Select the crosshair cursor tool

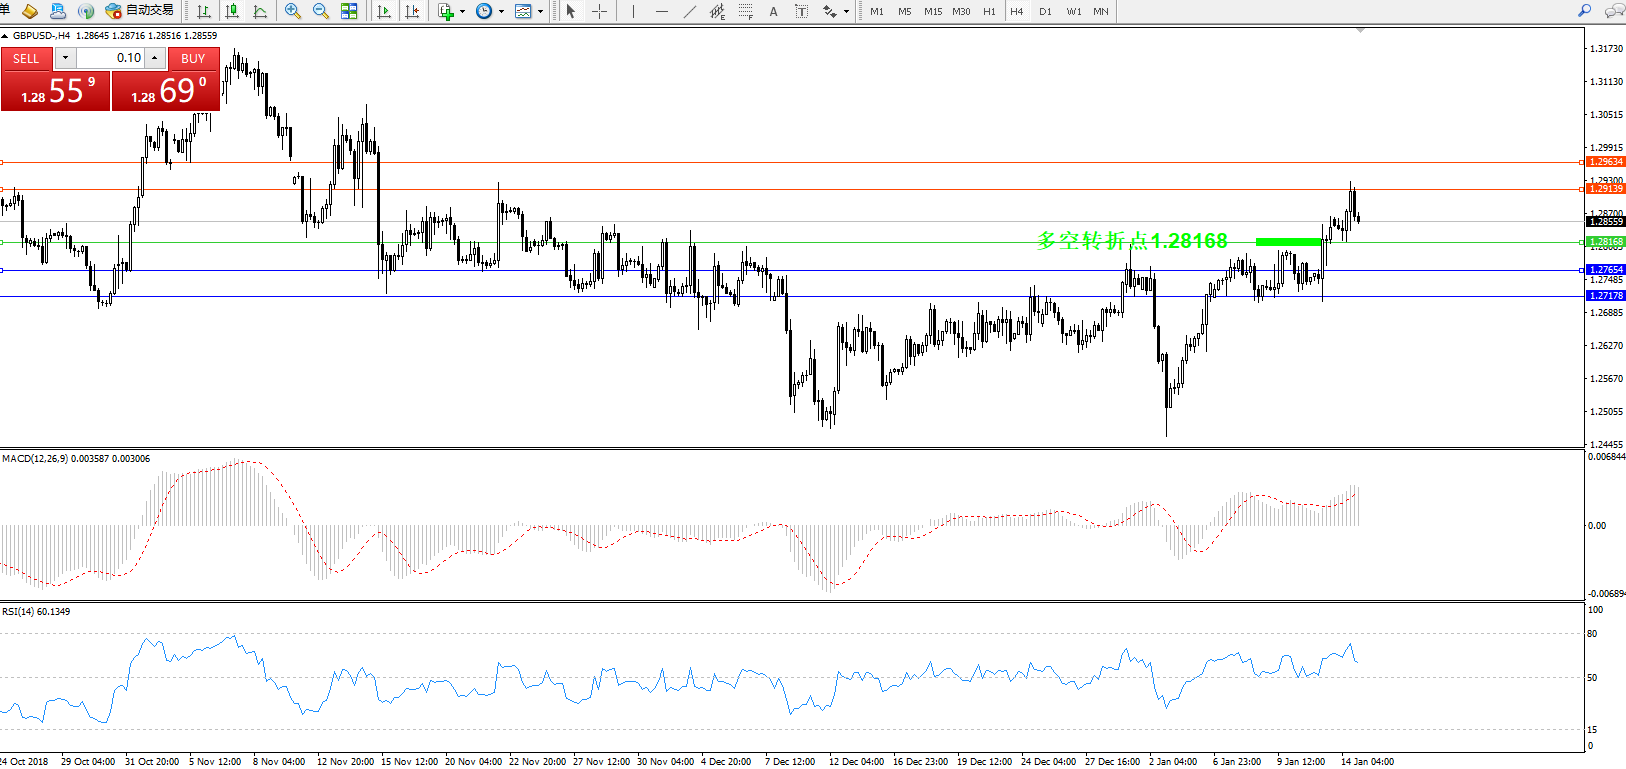600,11
